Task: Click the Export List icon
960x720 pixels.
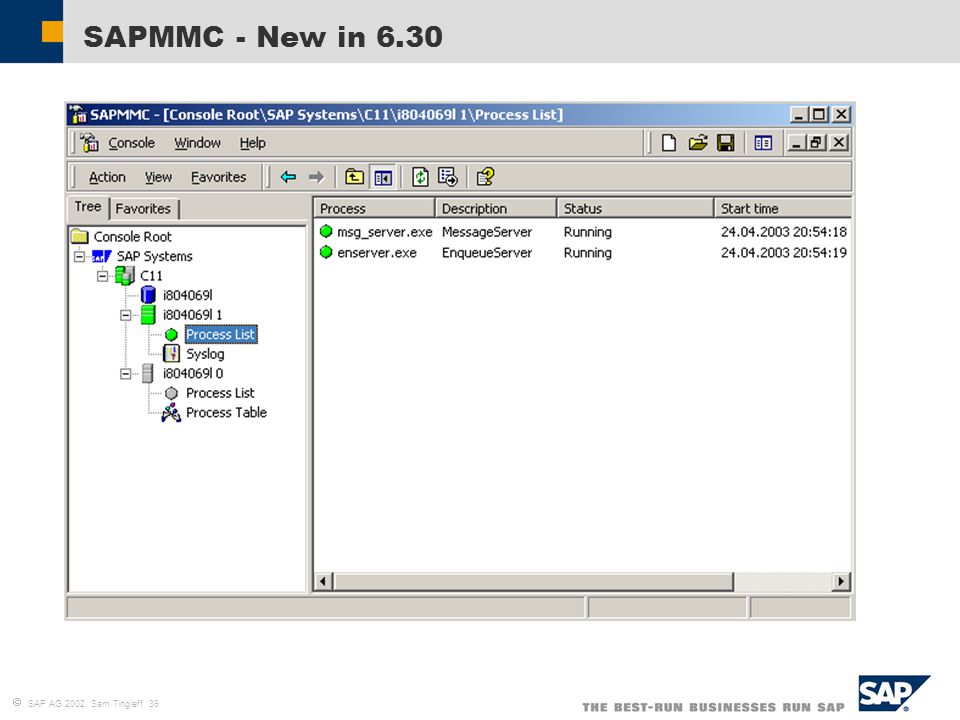Action: click(448, 177)
